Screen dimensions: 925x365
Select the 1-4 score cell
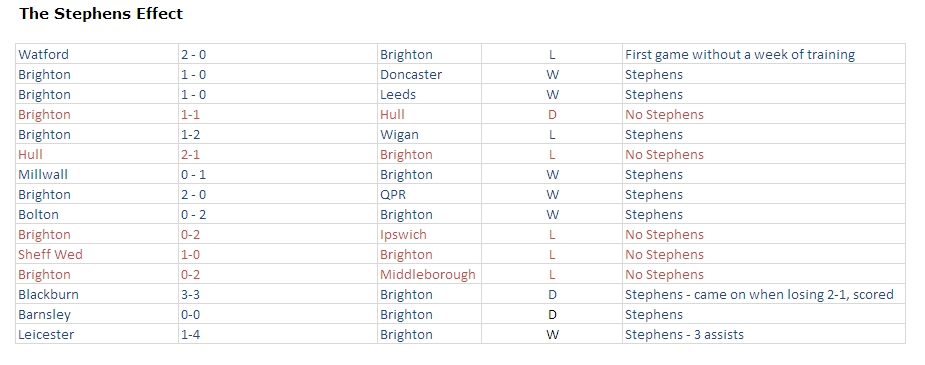278,335
